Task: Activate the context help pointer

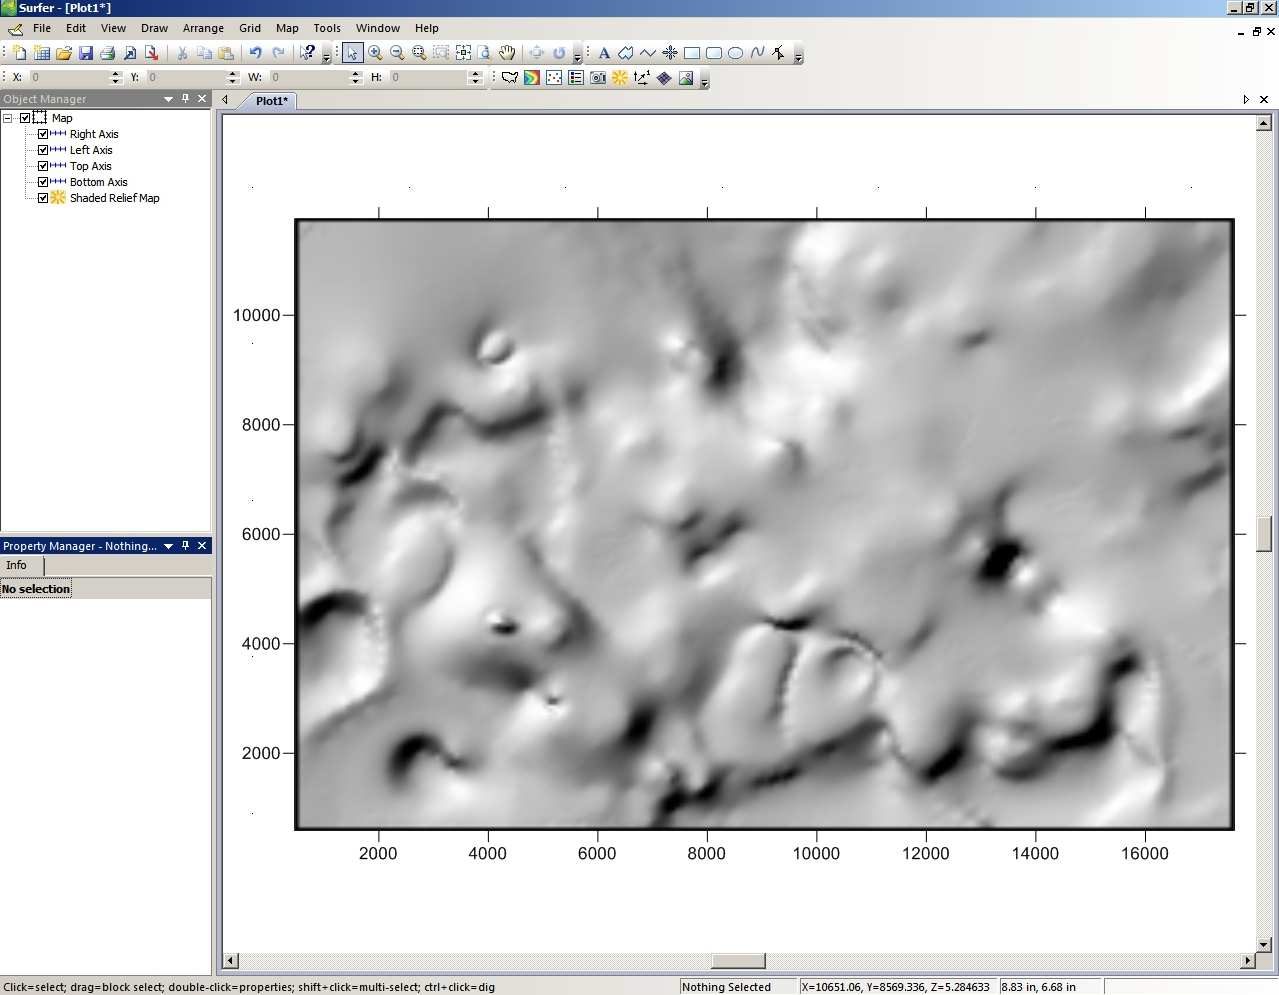Action: (x=308, y=53)
